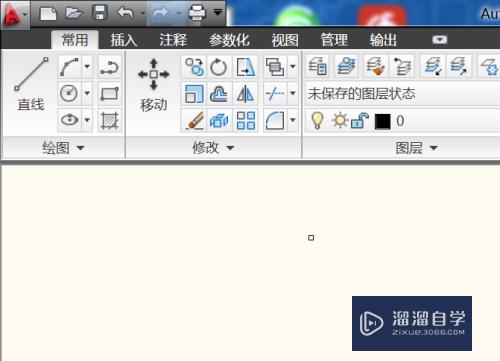Click the Plot printer icon
The width and height of the screenshot is (500, 361).
pyautogui.click(x=197, y=13)
